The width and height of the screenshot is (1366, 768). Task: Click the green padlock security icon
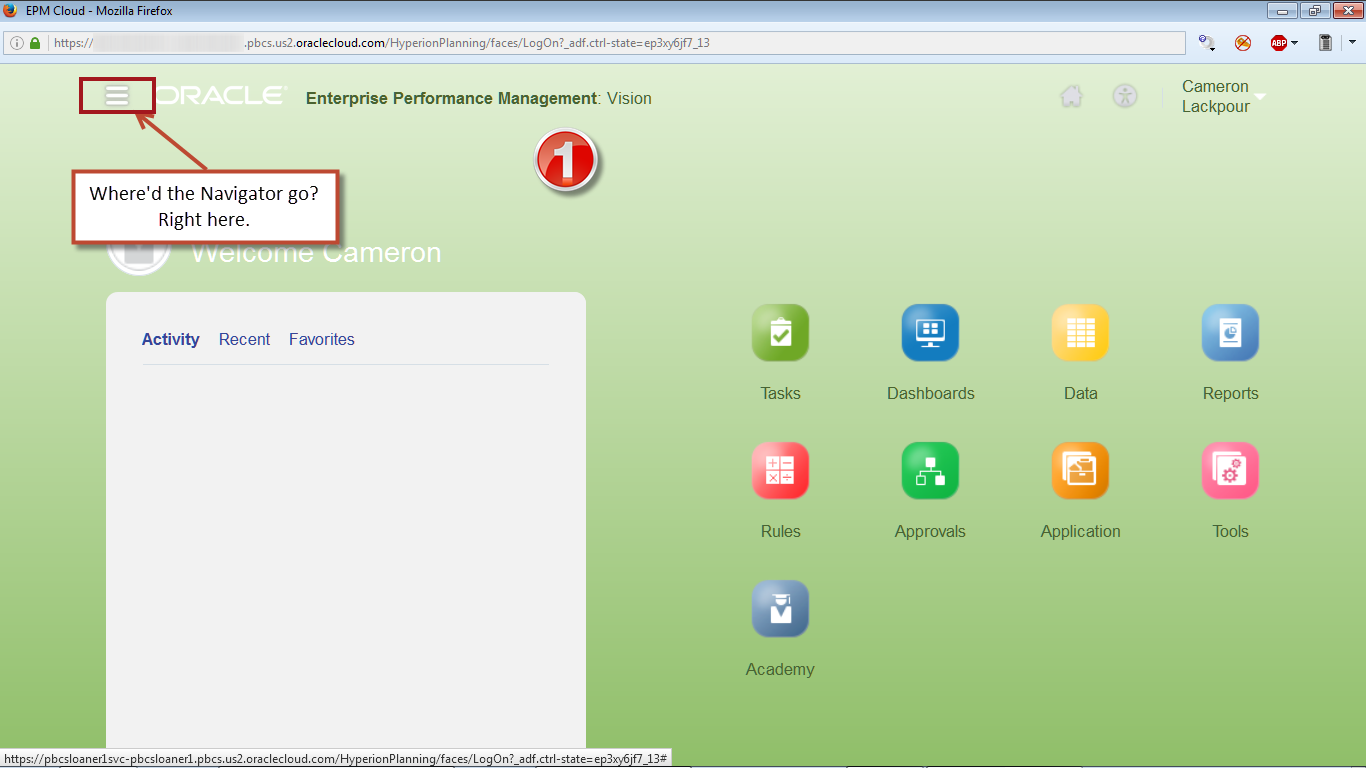[35, 43]
